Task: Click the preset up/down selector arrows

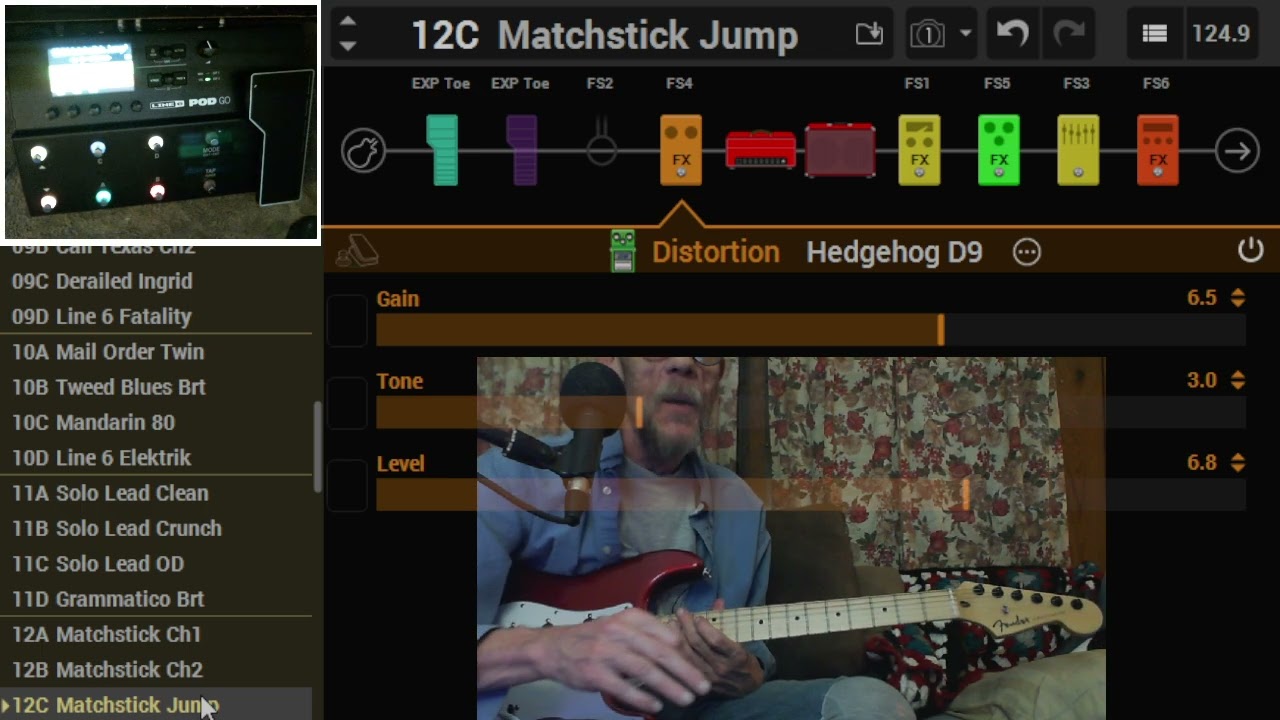Action: pos(347,33)
